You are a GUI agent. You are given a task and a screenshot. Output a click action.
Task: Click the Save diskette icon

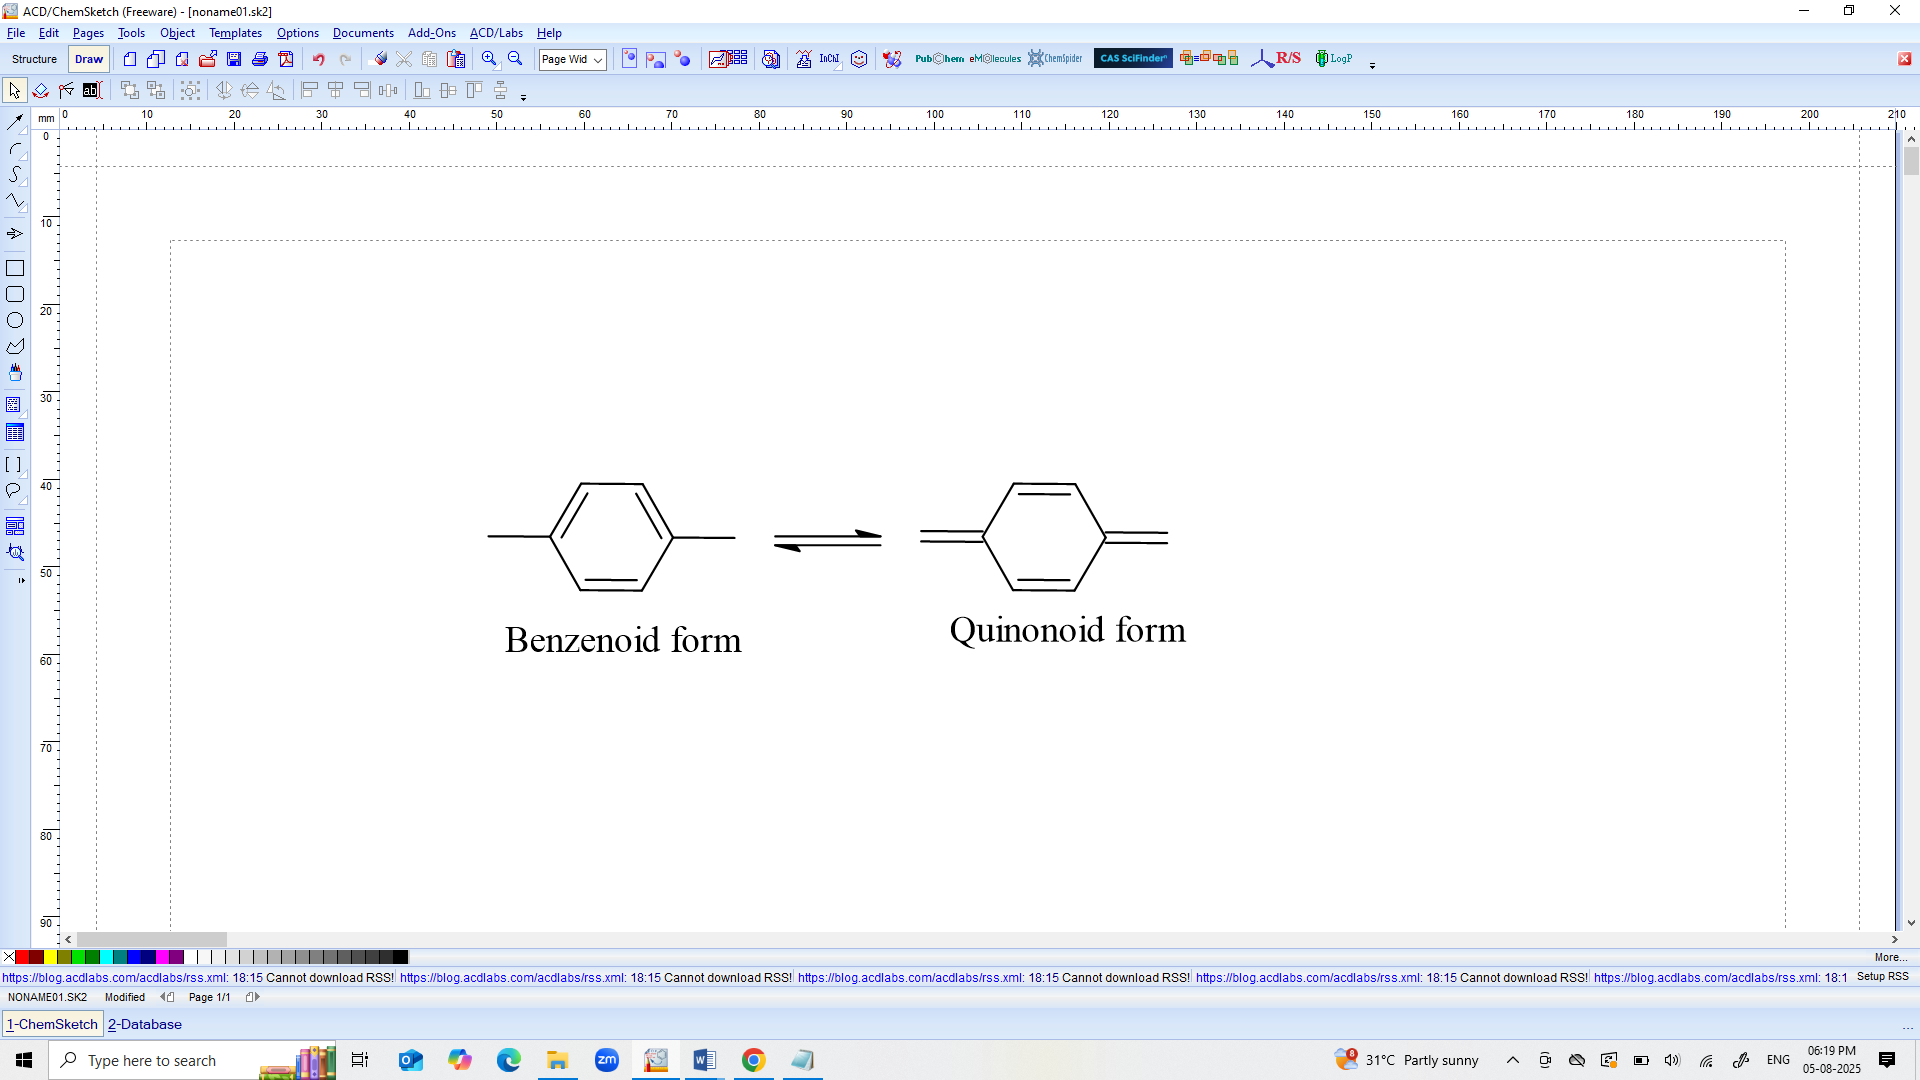point(234,59)
